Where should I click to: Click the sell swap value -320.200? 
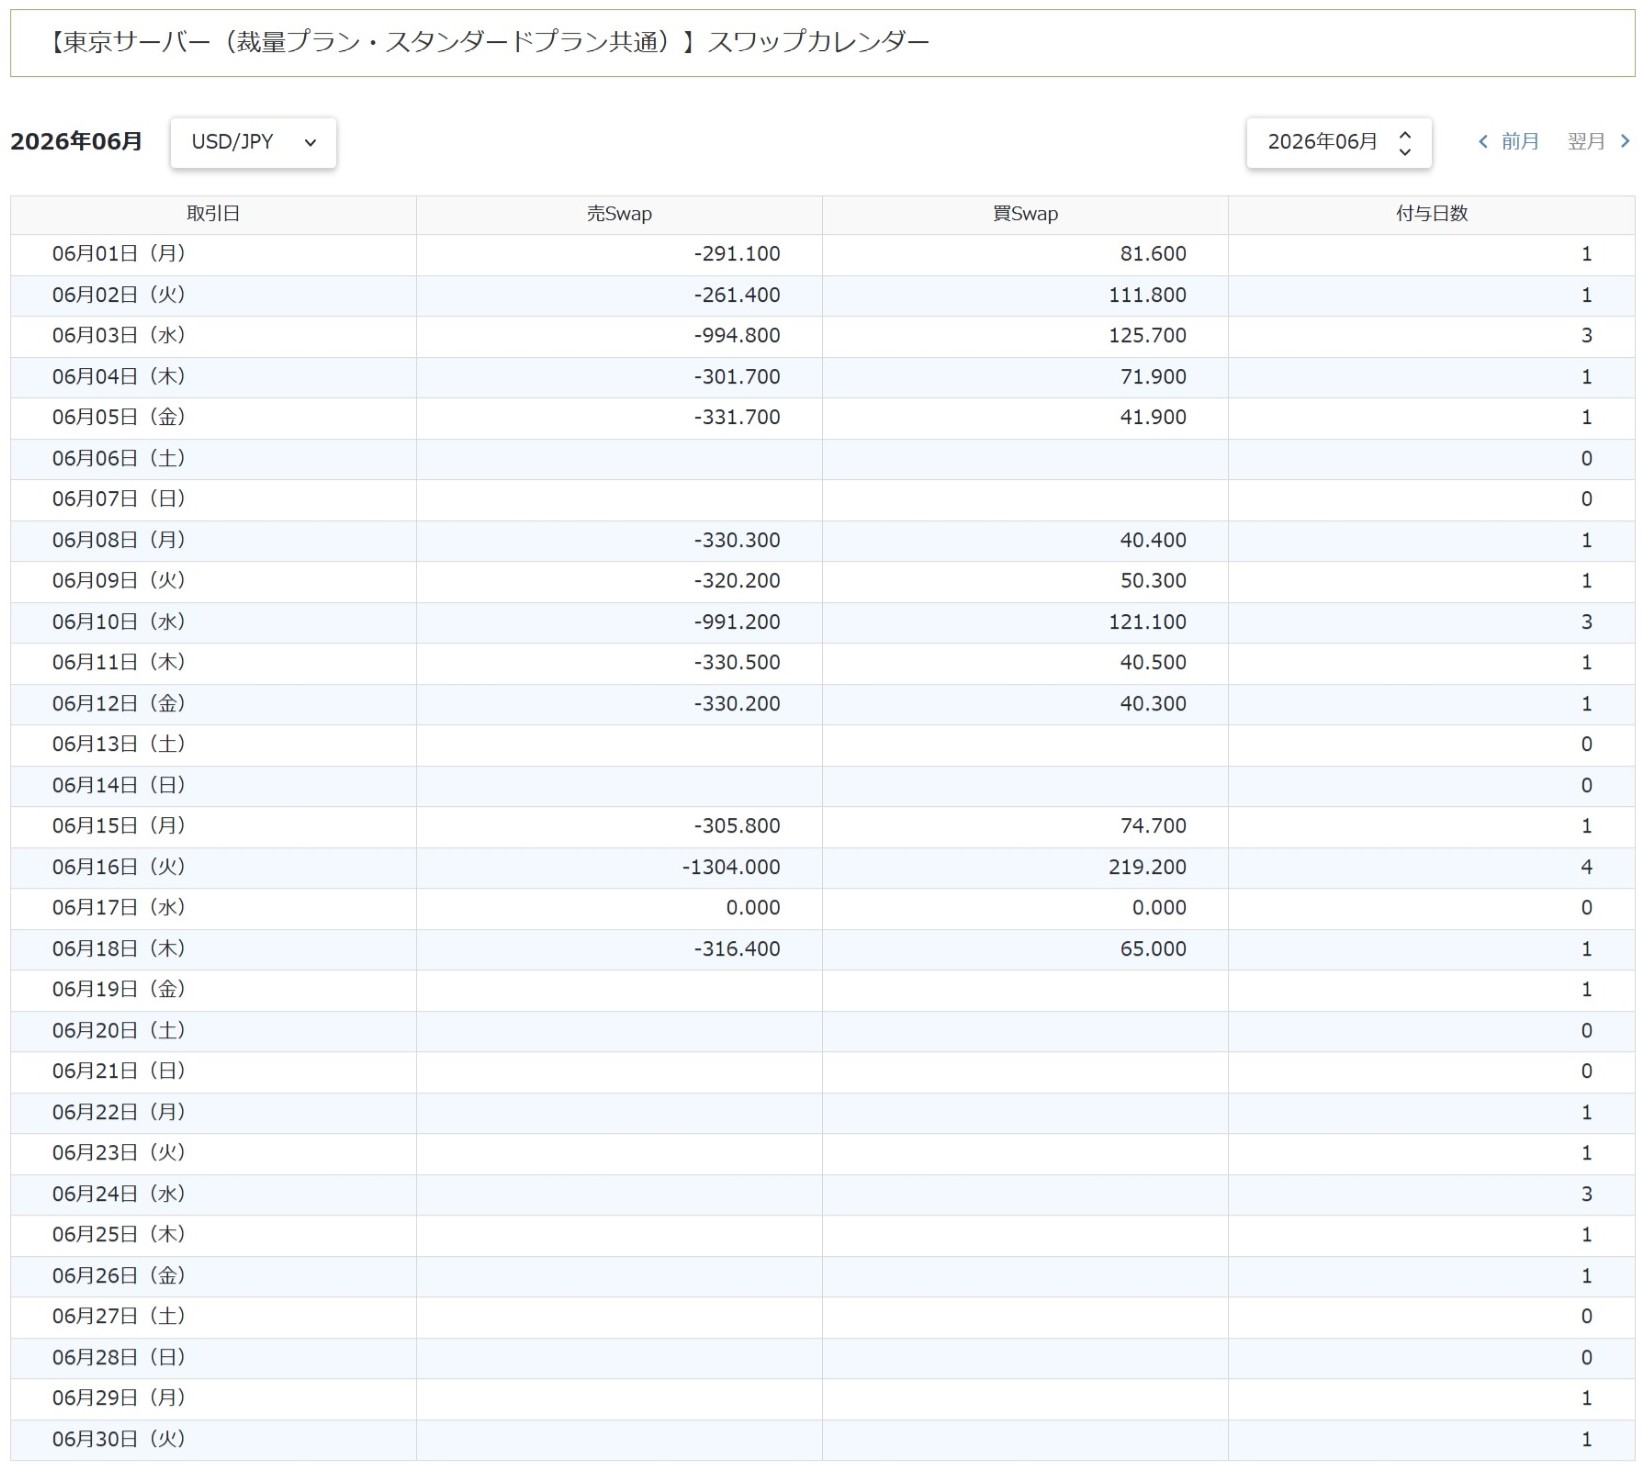737,581
